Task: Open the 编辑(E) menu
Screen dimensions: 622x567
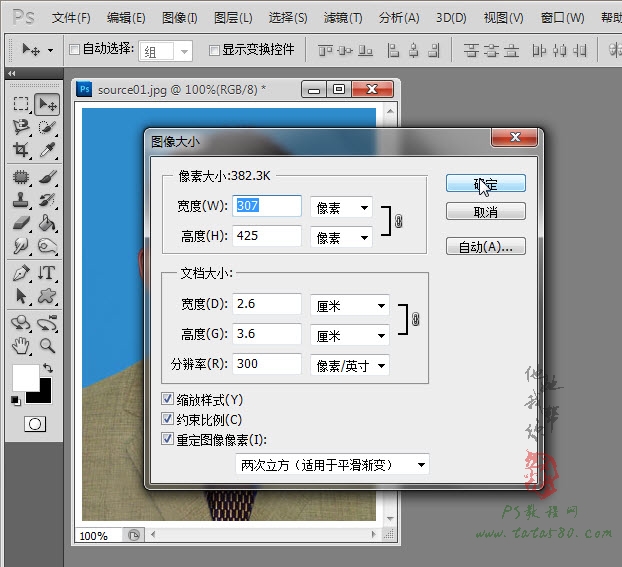Action: pyautogui.click(x=126, y=18)
